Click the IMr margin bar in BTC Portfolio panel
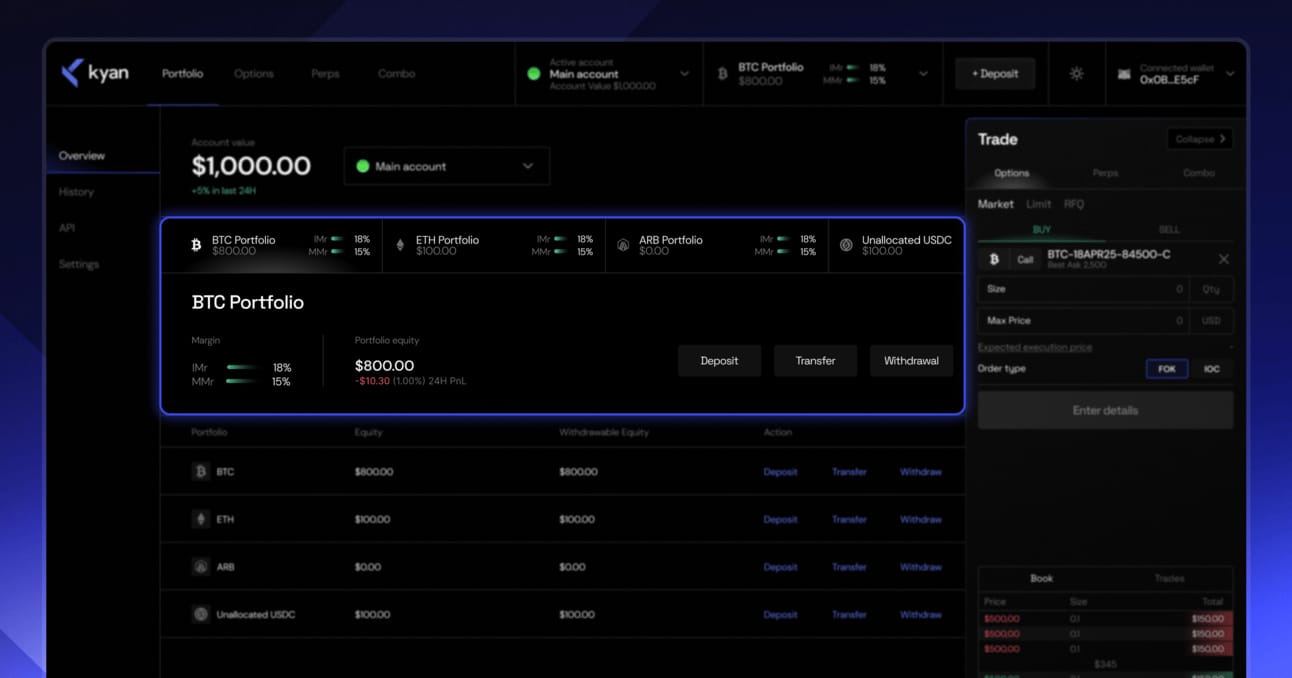Screen dimensions: 1292x678 click(241, 368)
